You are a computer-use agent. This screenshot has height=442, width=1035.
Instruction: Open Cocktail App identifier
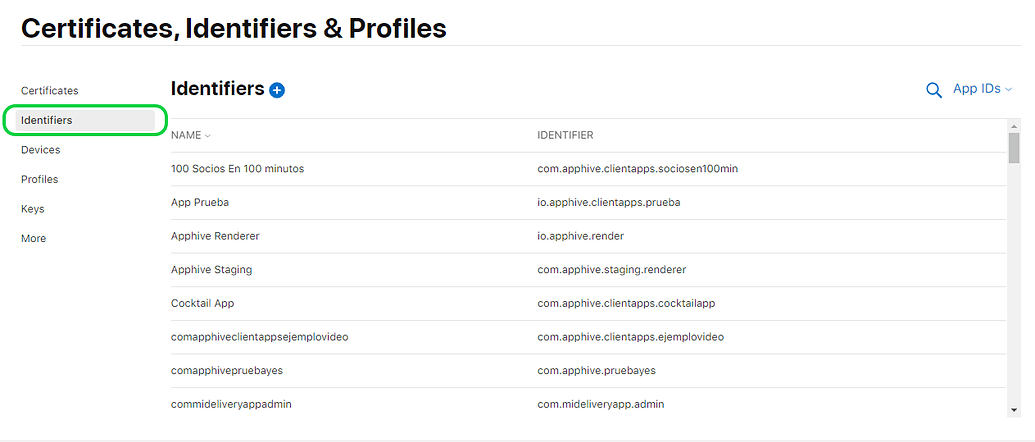pyautogui.click(x=586, y=303)
